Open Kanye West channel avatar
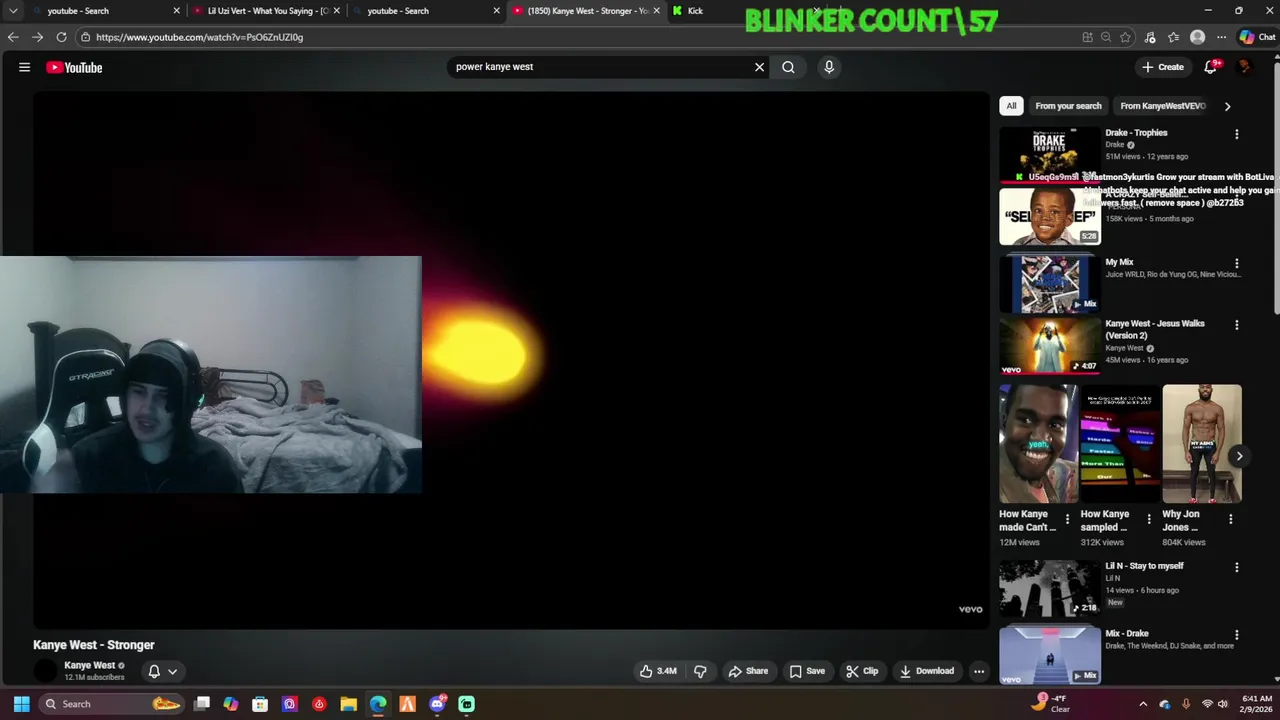This screenshot has height=720, width=1280. point(45,671)
